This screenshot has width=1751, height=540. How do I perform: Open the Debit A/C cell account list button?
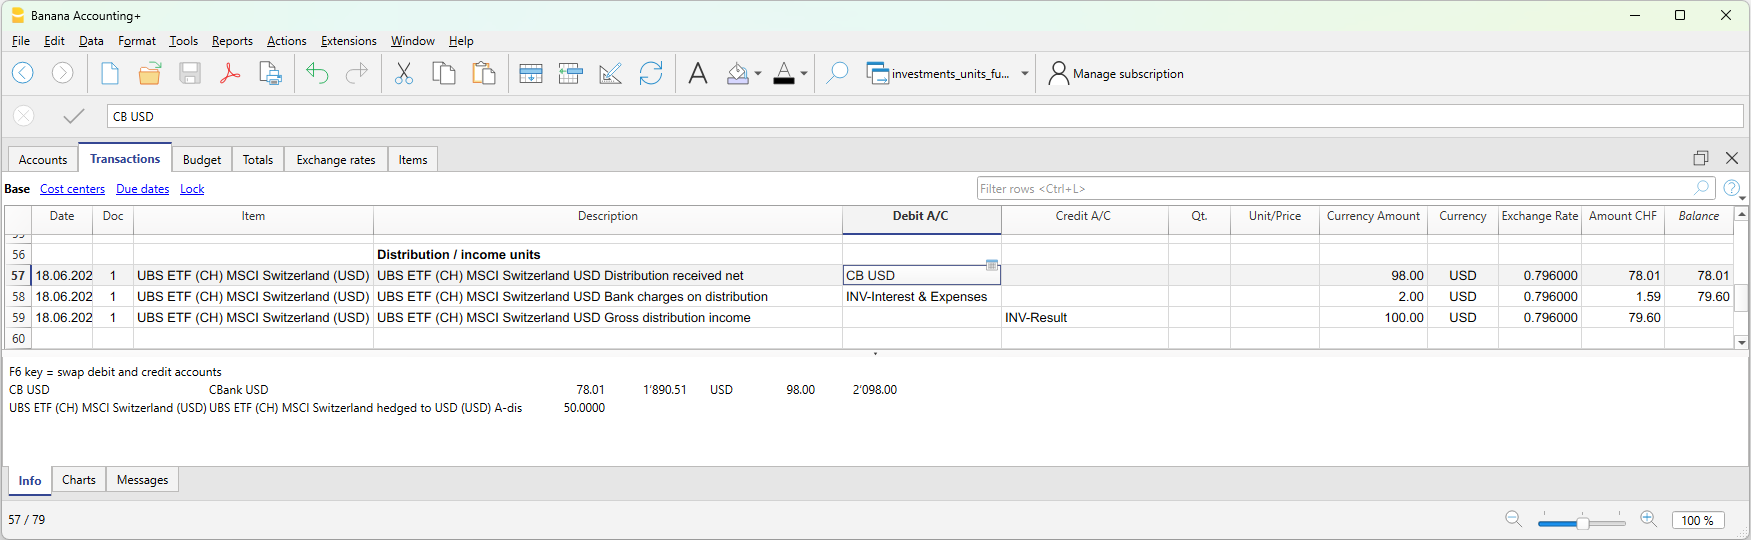pyautogui.click(x=992, y=265)
